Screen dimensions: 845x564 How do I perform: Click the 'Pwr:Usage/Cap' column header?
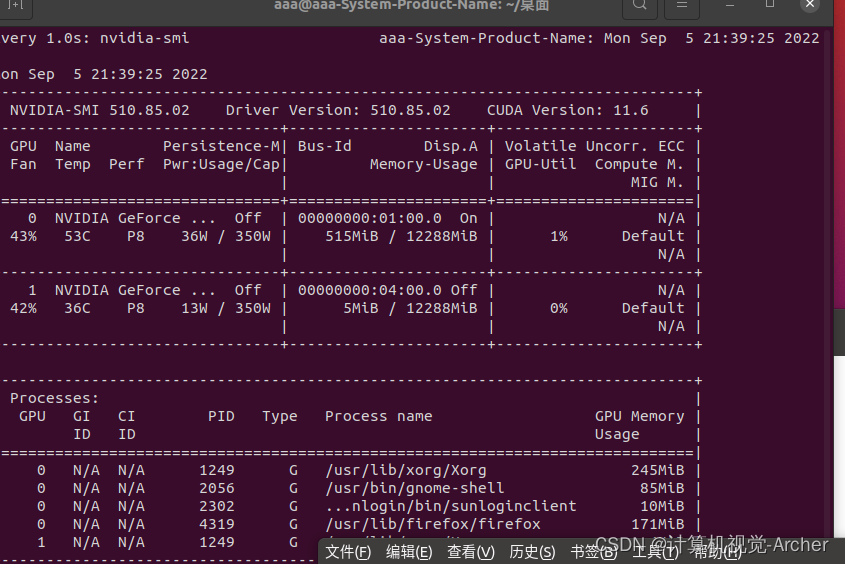(x=221, y=164)
